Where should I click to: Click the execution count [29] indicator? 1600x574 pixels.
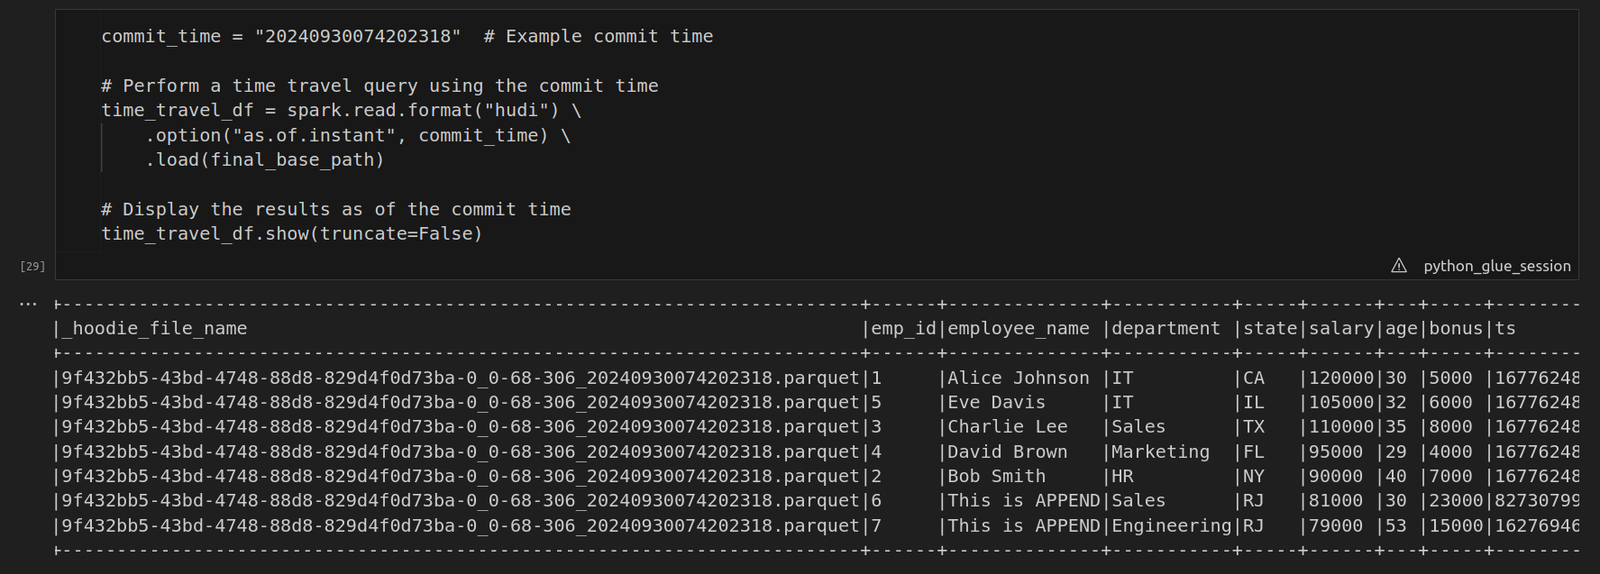[x=33, y=266]
